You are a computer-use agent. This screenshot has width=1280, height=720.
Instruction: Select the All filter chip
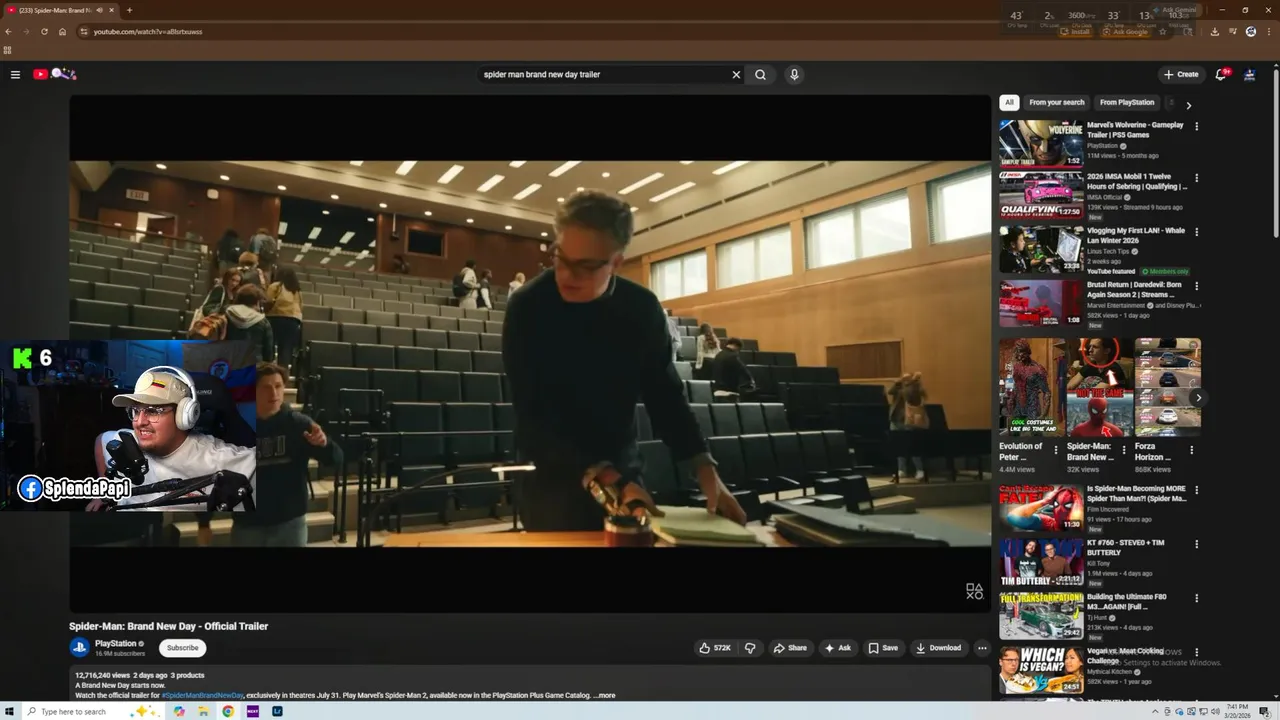tap(1009, 102)
